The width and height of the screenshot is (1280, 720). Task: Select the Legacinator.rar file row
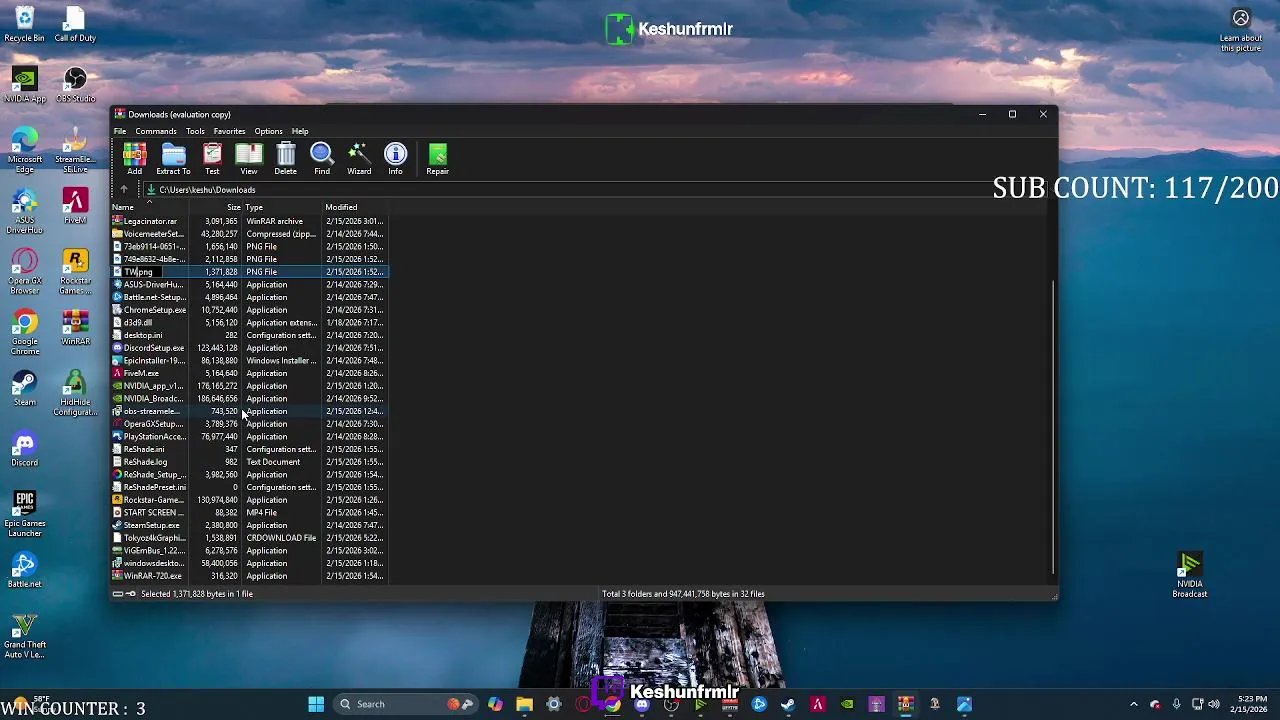(248, 221)
